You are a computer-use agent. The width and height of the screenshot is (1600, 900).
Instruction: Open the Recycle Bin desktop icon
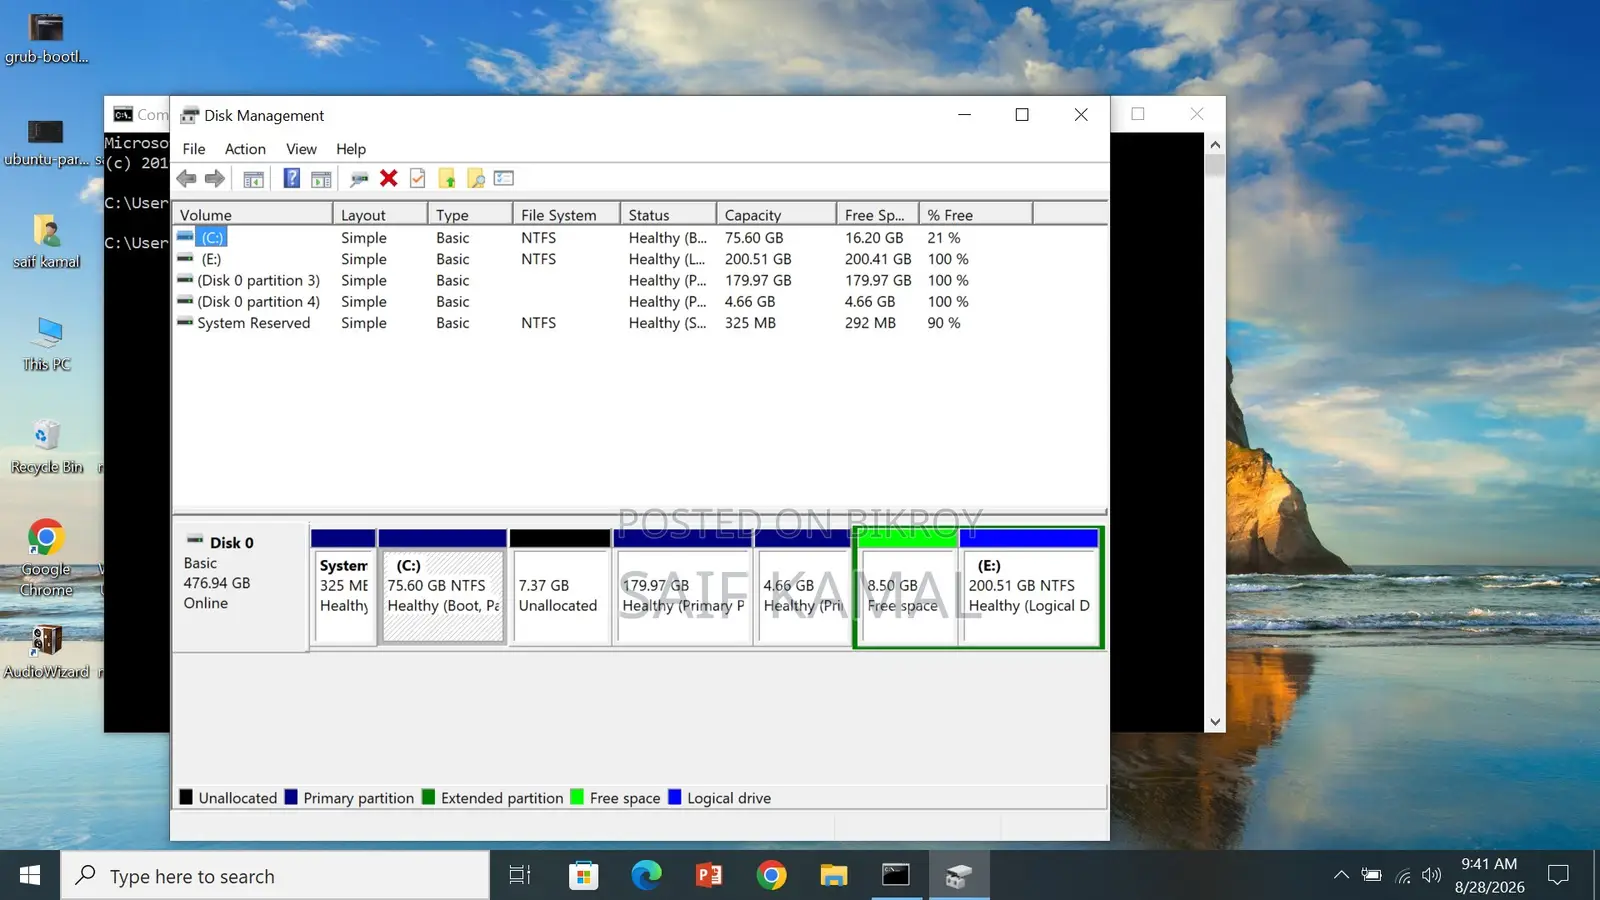(47, 447)
